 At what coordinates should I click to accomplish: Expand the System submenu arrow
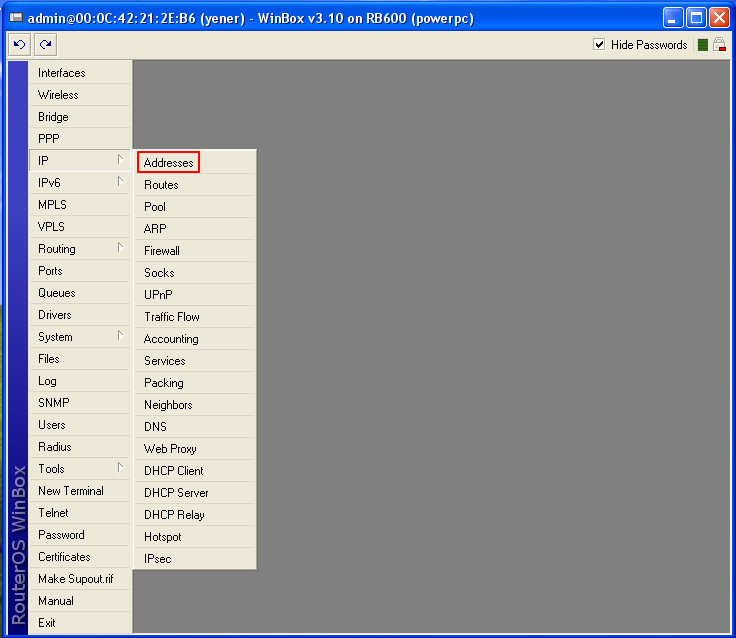pos(121,336)
